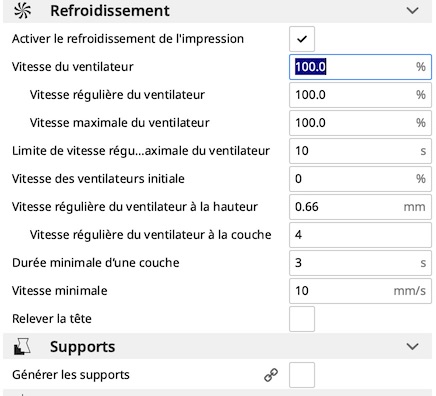
Task: Click the Limite de vitesse seconds field
Action: [360, 151]
